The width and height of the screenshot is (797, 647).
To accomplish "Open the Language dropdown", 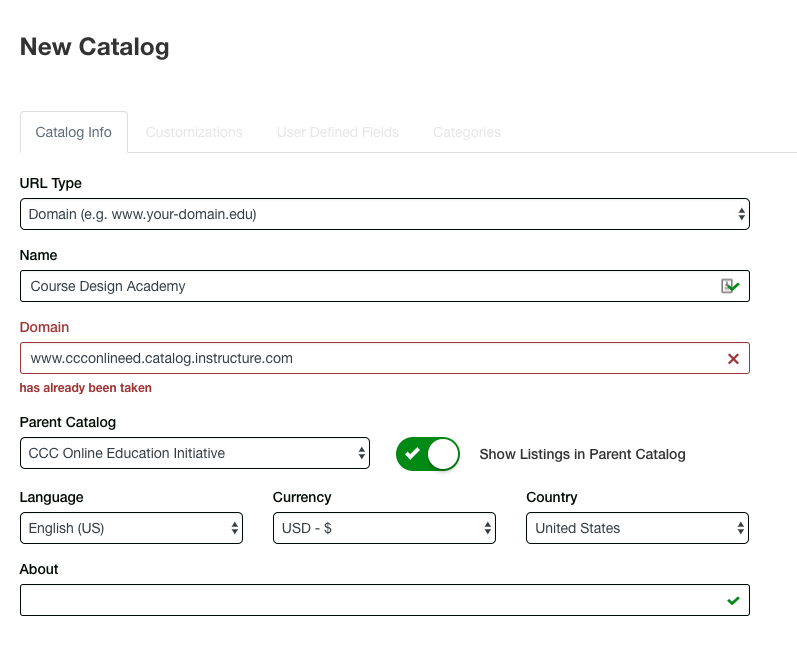I will point(131,528).
